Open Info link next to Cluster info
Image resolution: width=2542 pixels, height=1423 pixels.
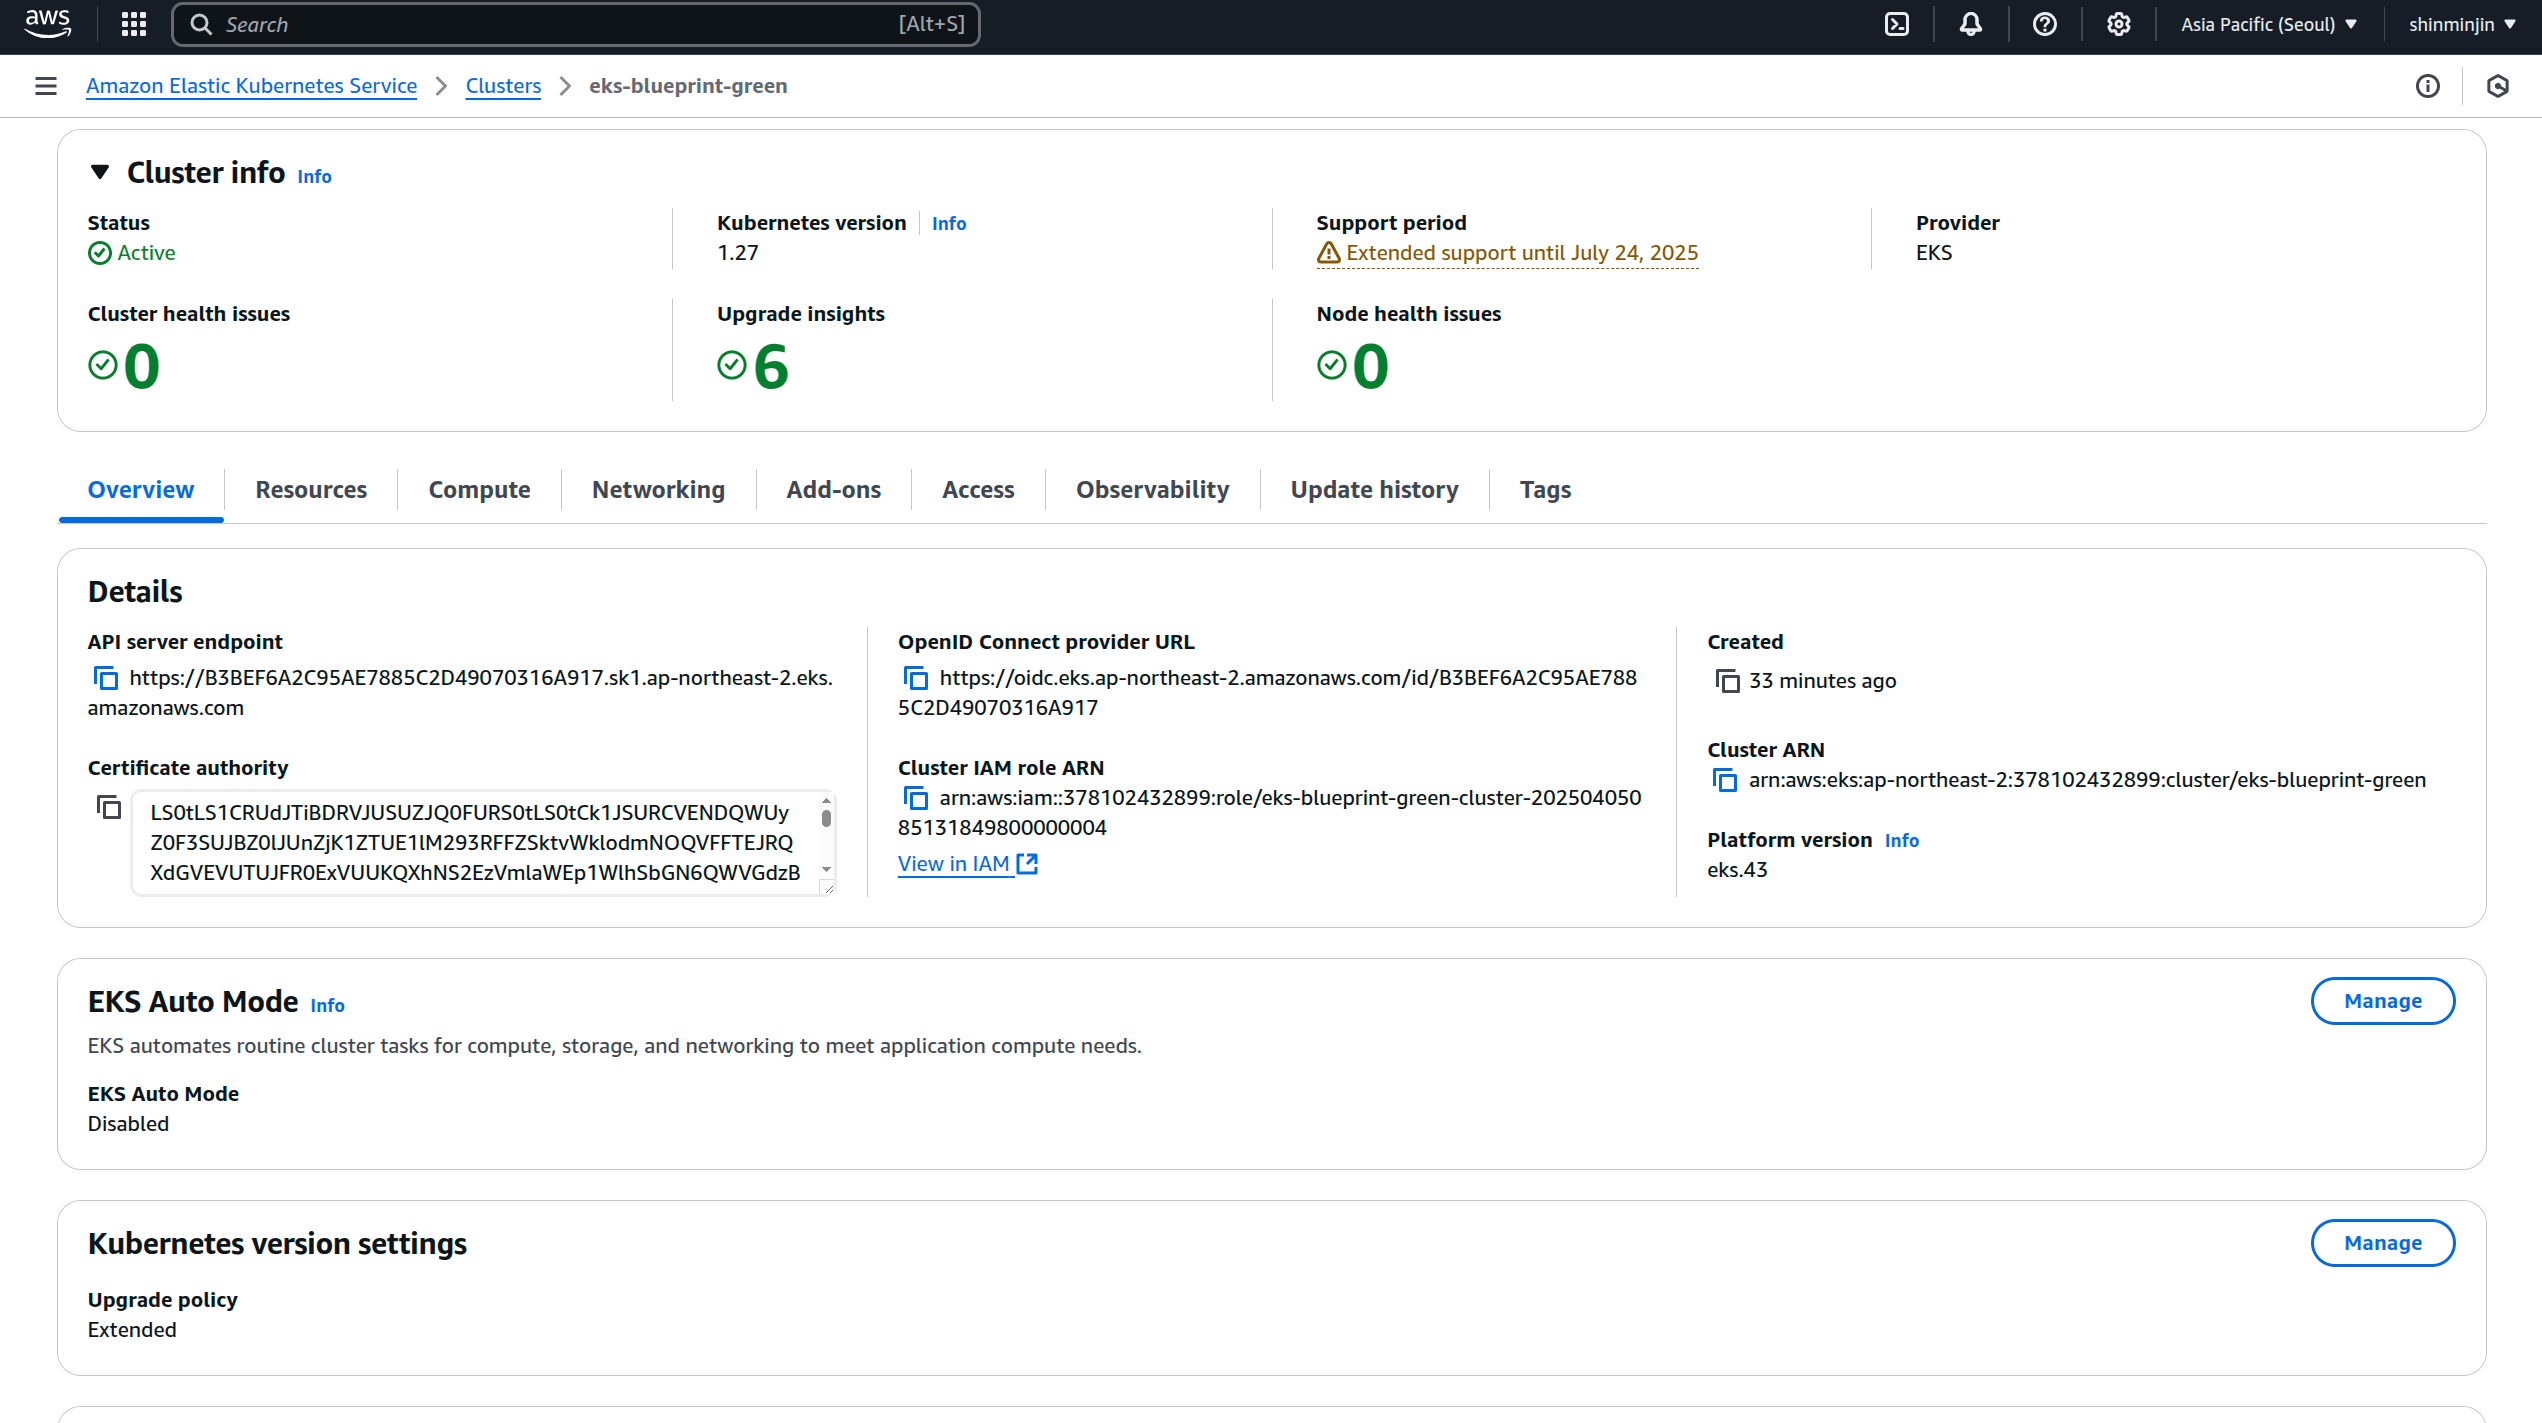point(314,176)
